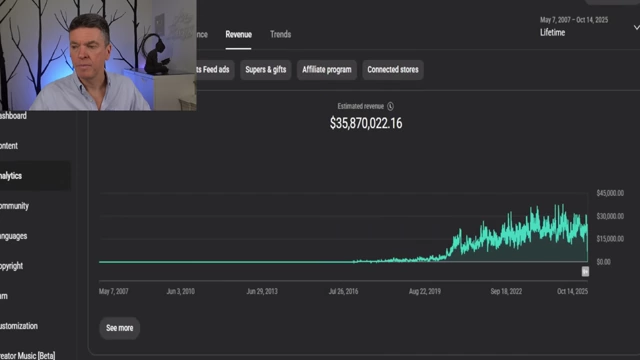
Task: Switch to the Trends tab
Action: coord(280,35)
